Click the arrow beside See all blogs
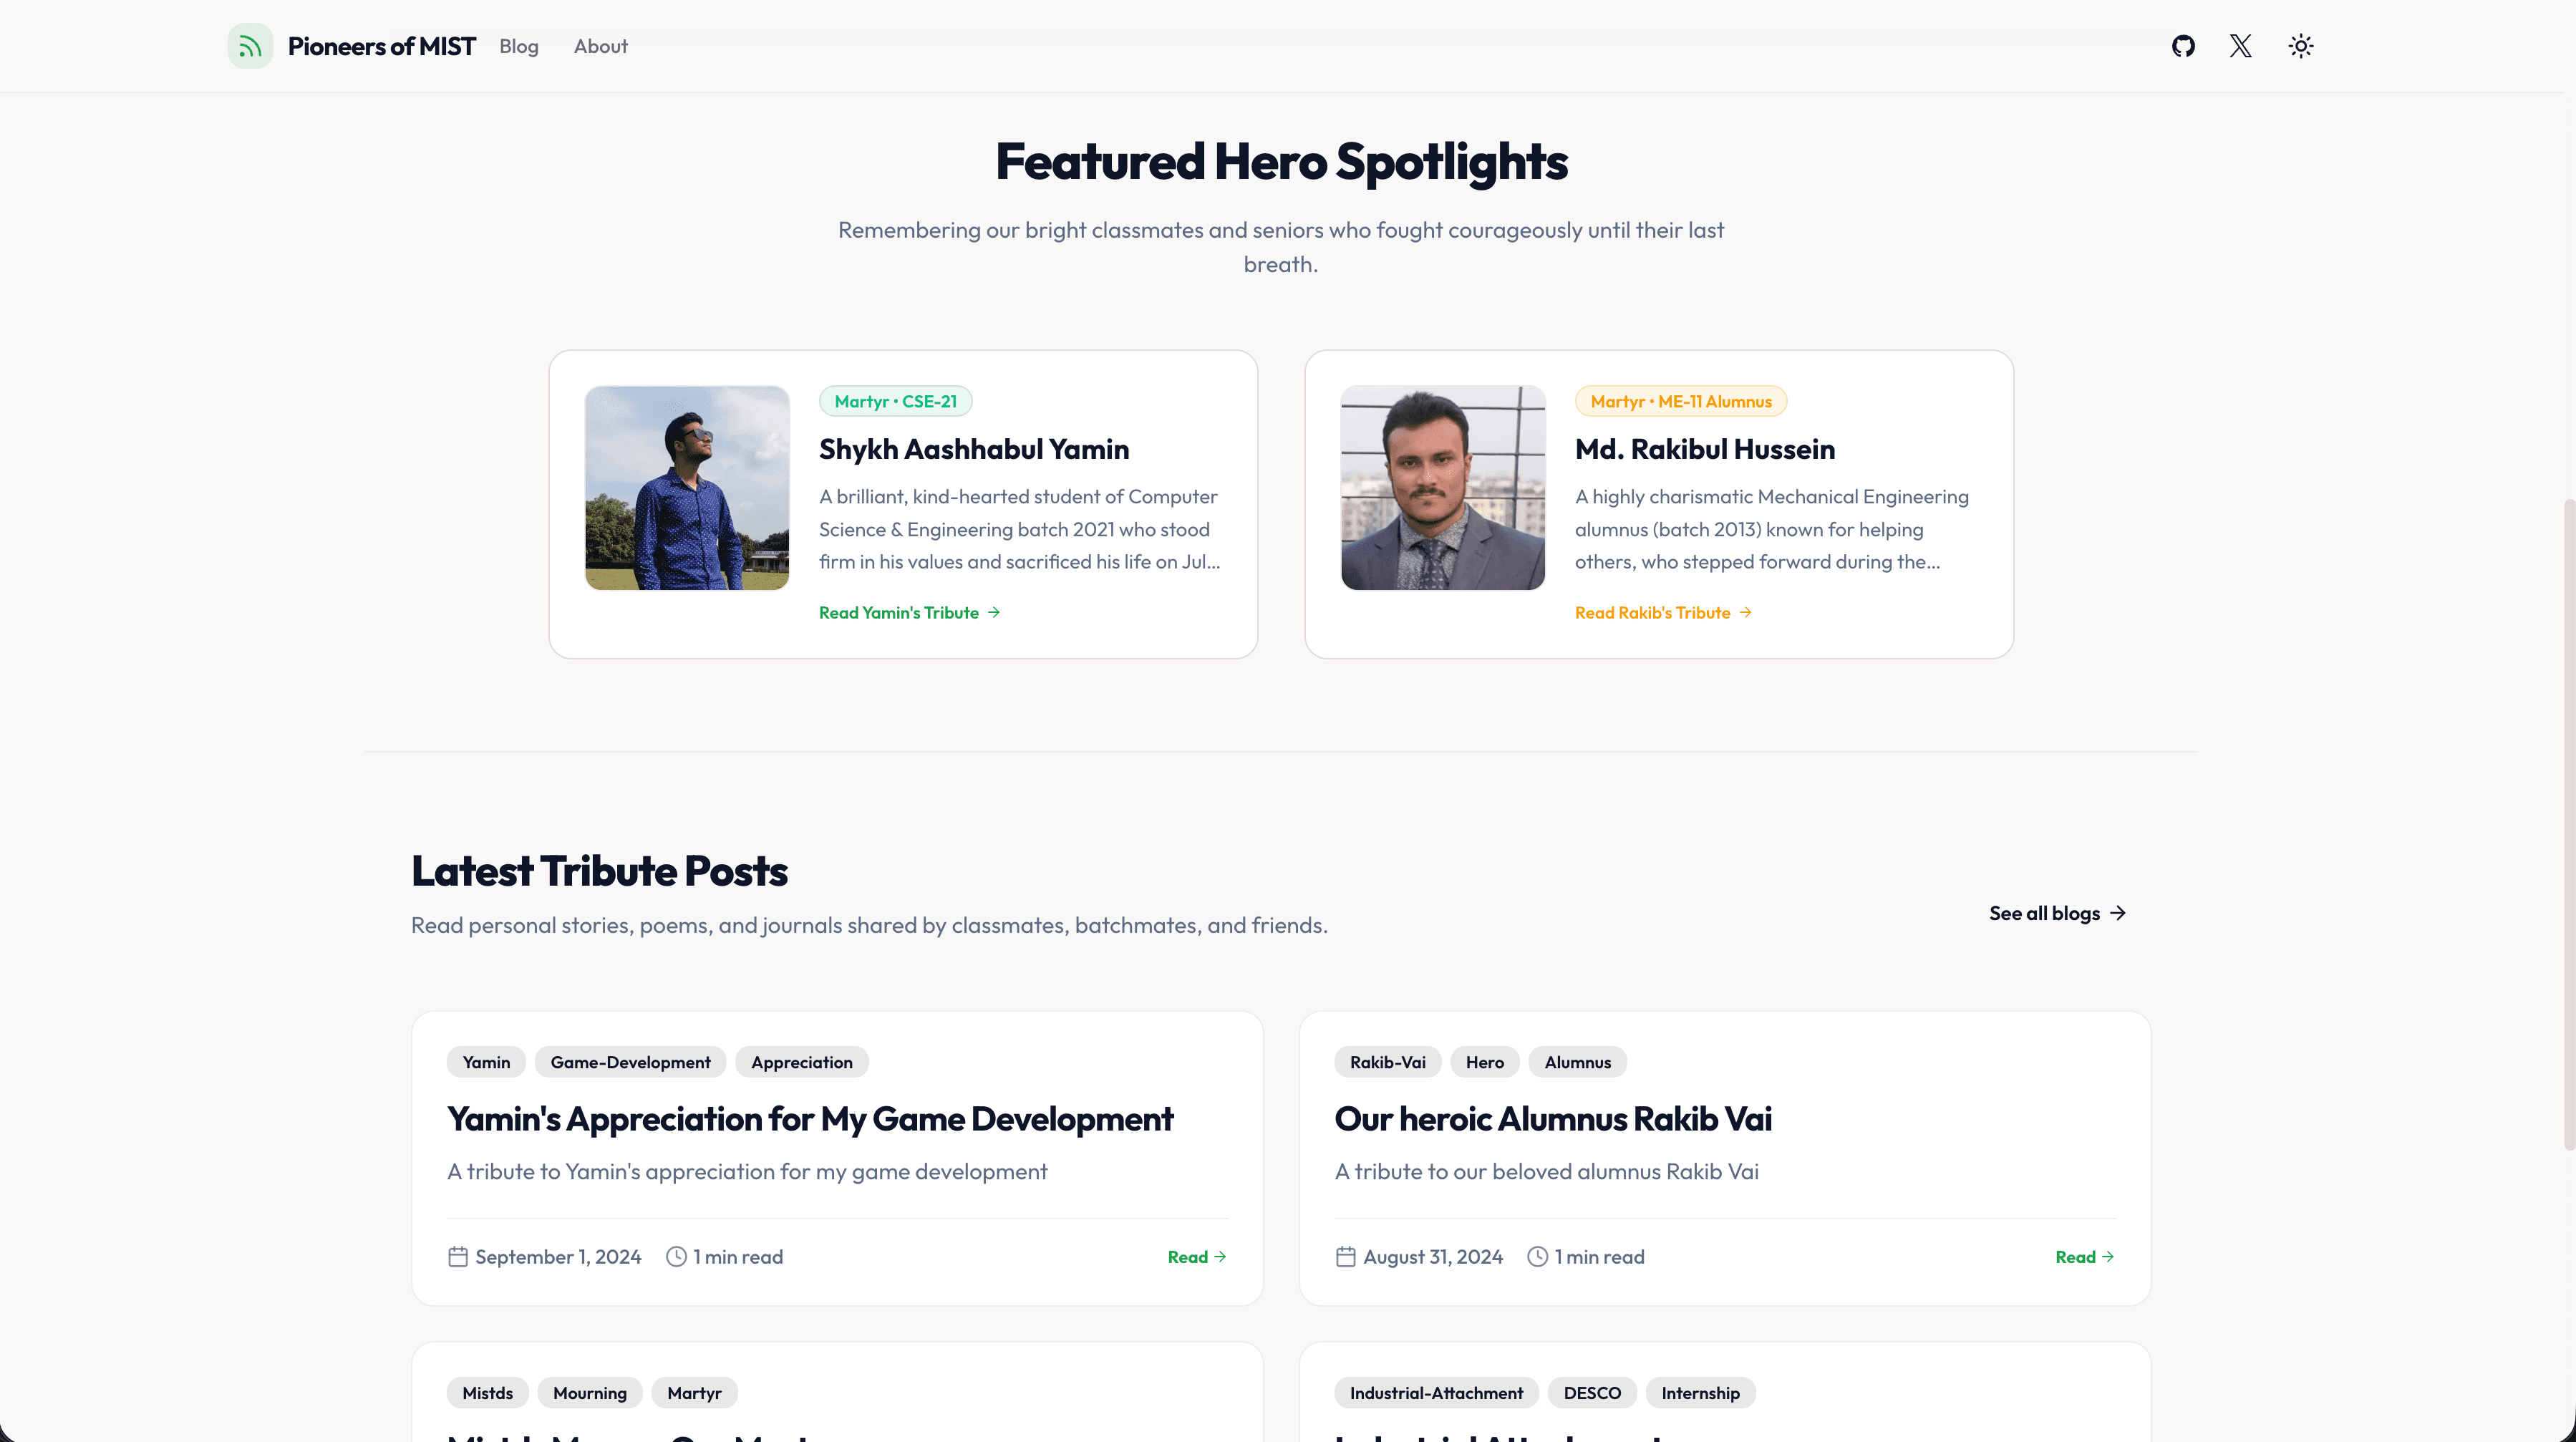 pyautogui.click(x=2118, y=913)
